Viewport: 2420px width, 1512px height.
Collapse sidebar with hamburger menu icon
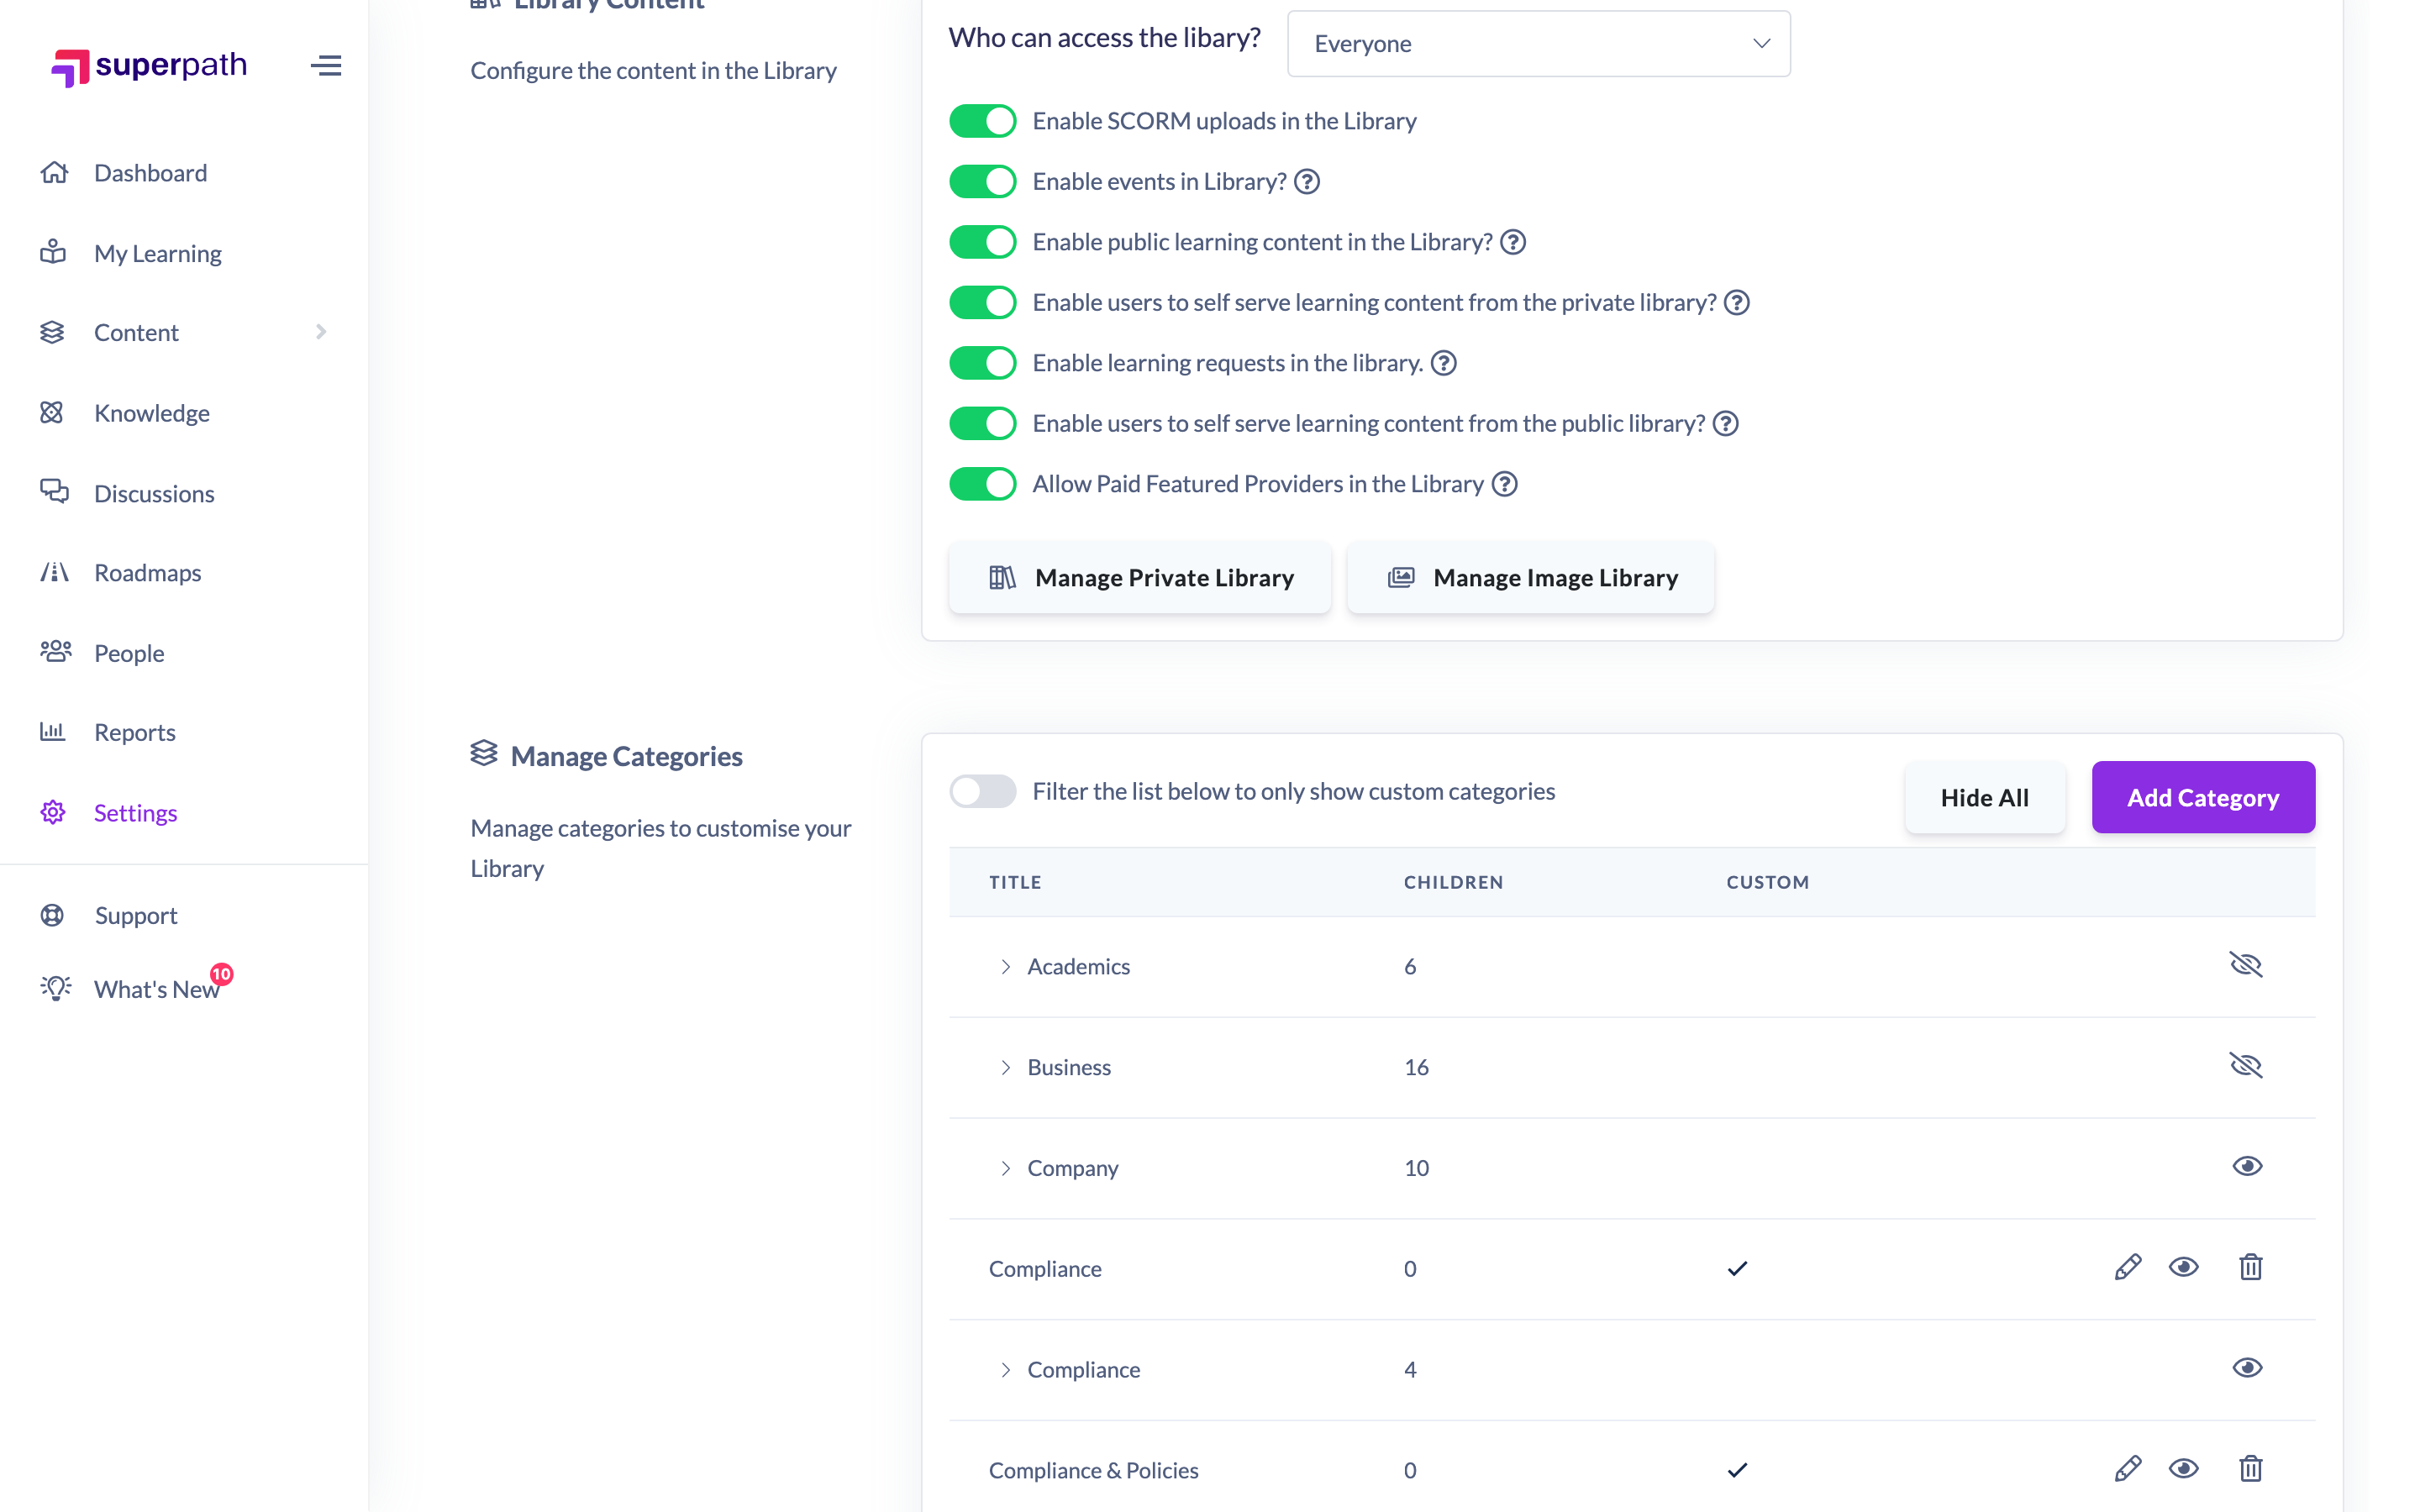pos(326,66)
